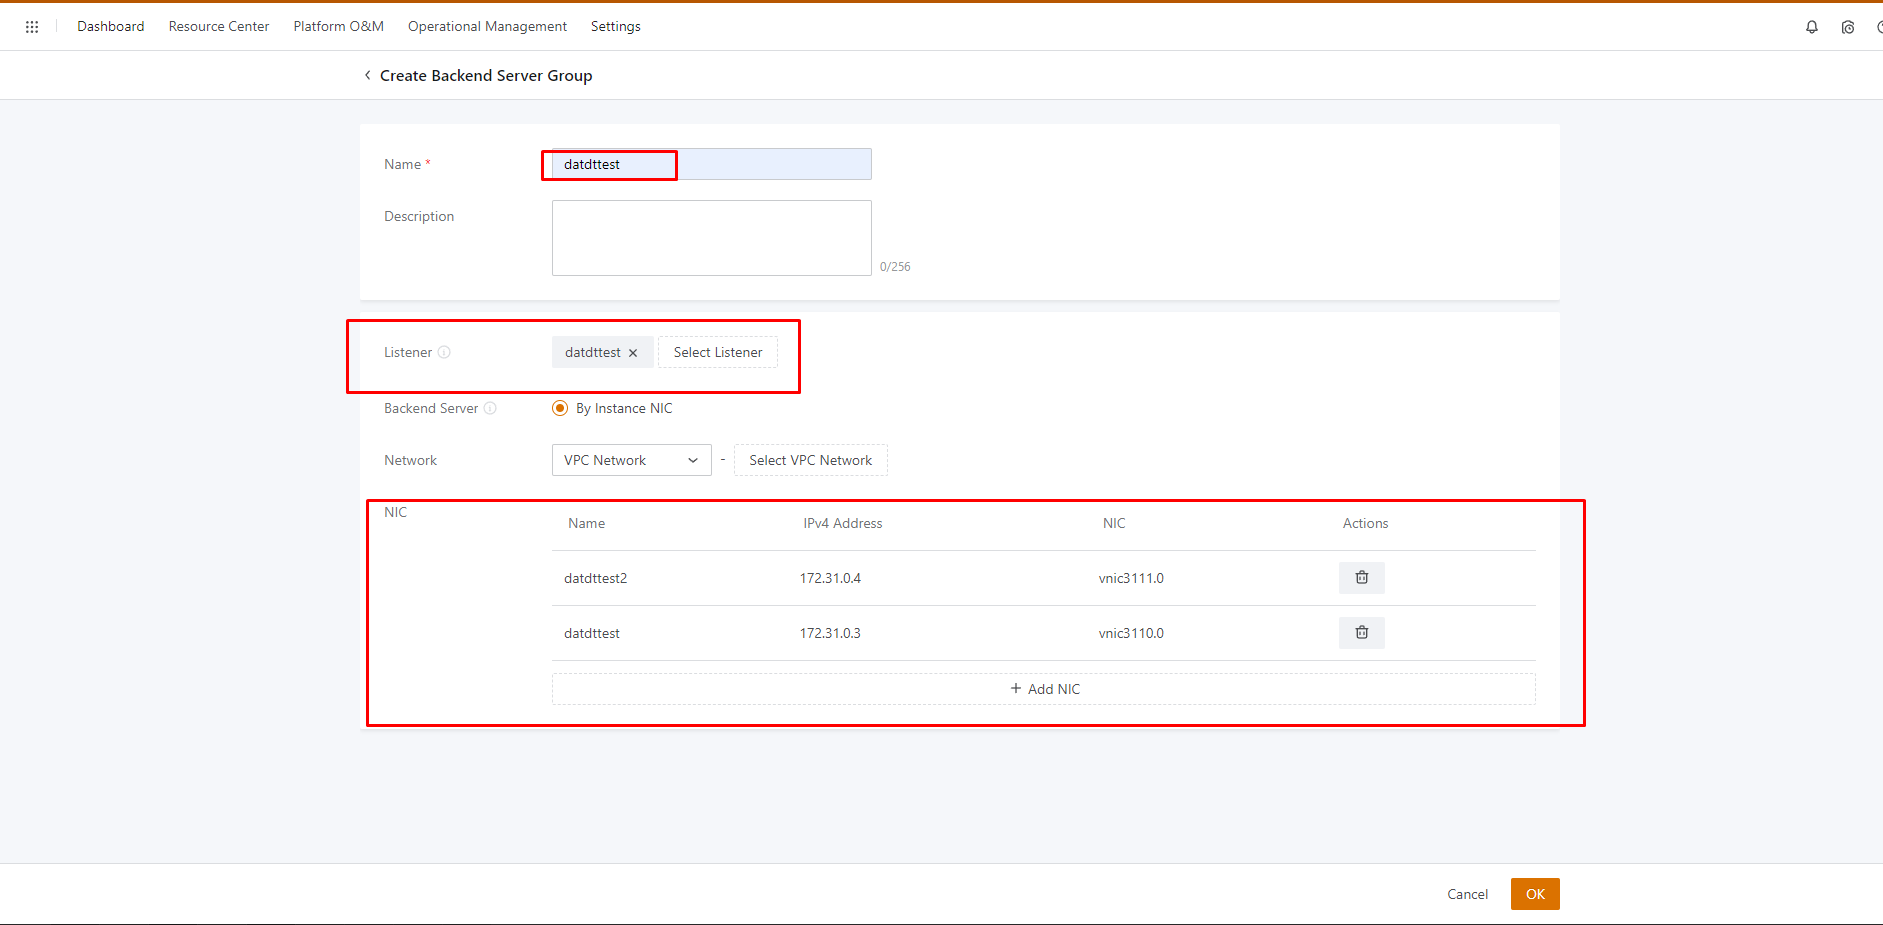Expand the VPC Network dropdown
Image resolution: width=1883 pixels, height=925 pixels.
coord(631,460)
